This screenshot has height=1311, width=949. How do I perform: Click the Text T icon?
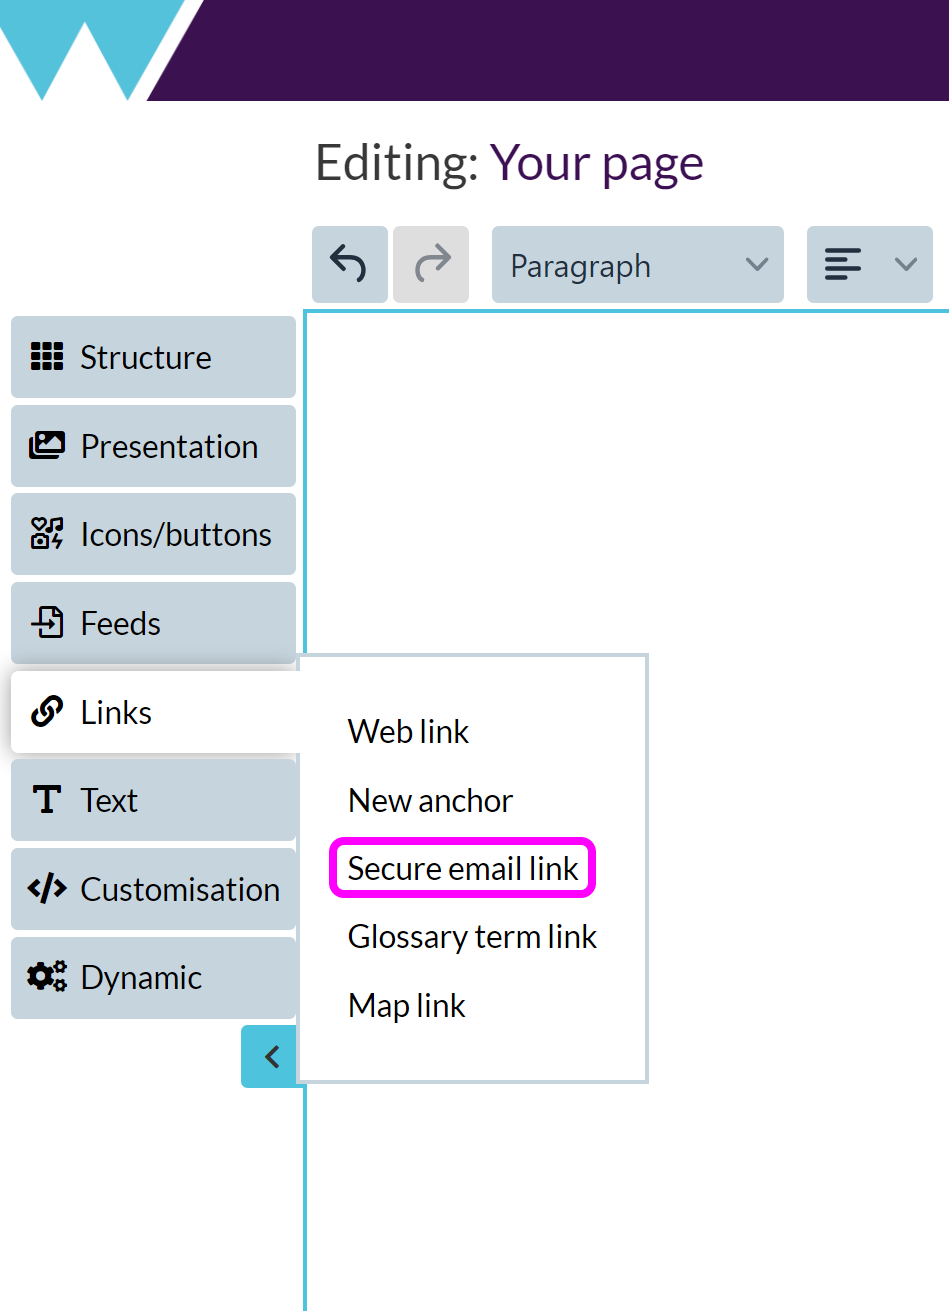click(47, 800)
